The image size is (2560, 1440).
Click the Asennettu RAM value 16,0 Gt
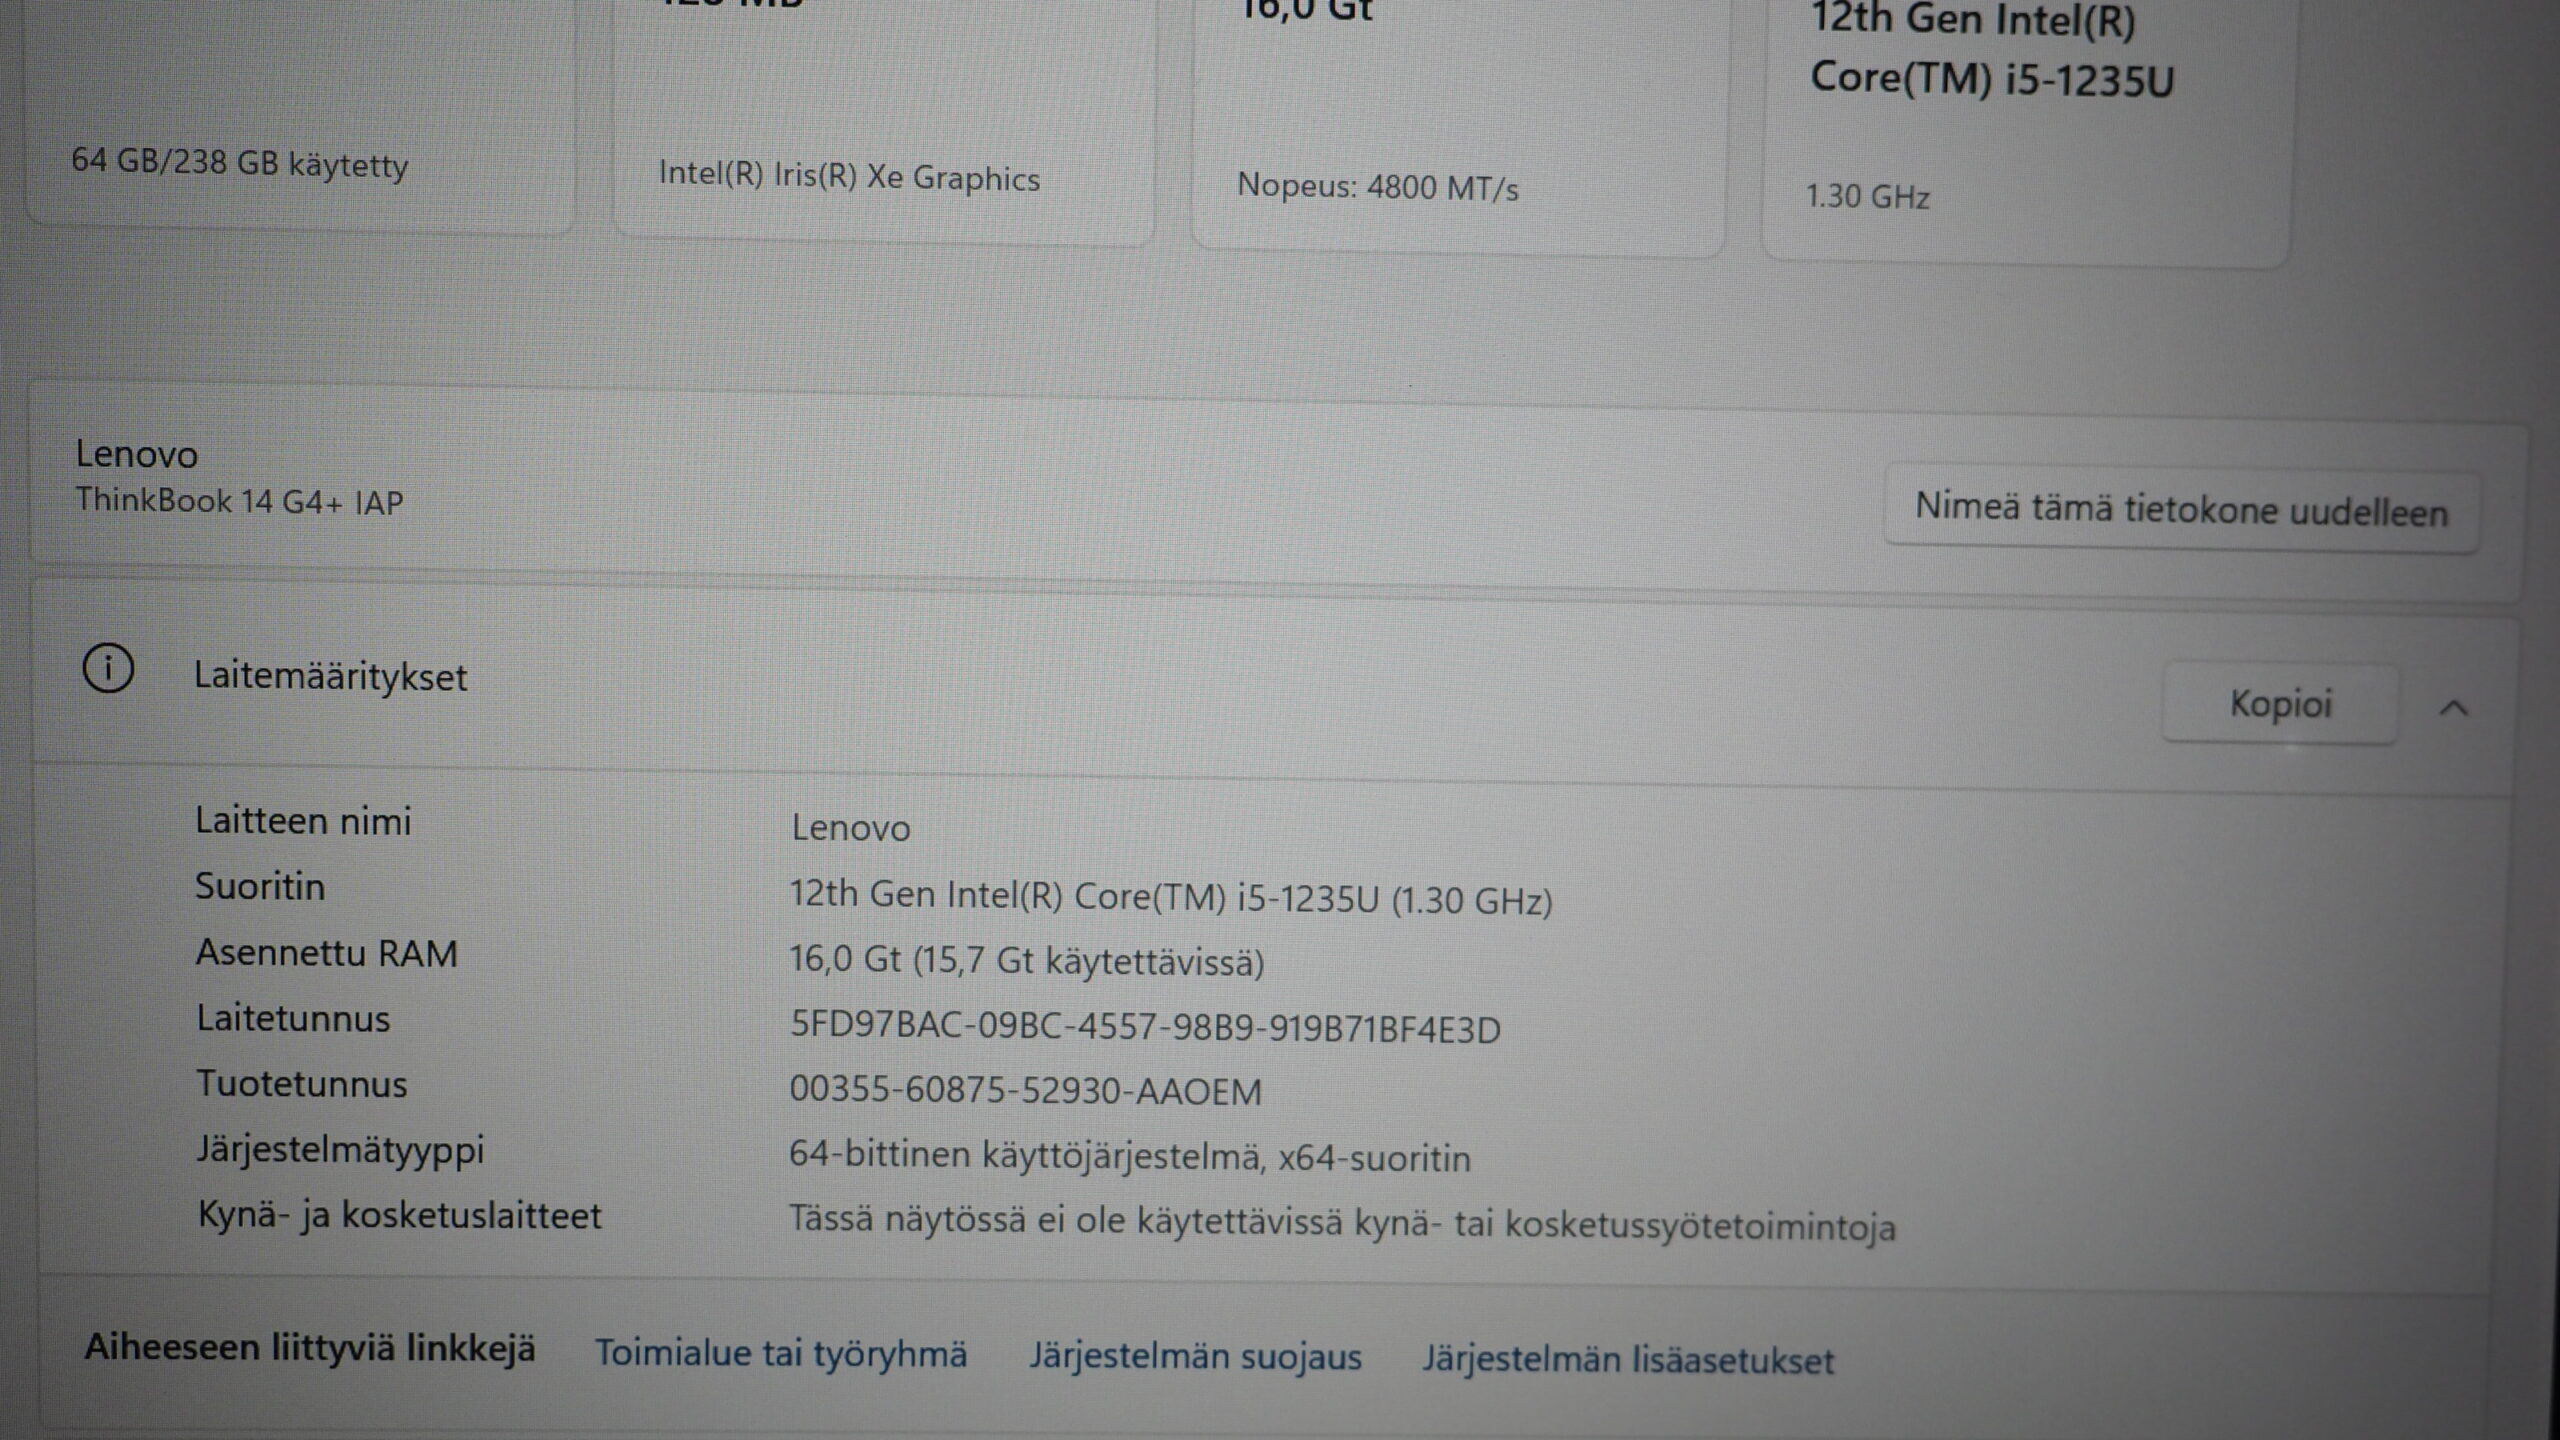click(x=1026, y=961)
